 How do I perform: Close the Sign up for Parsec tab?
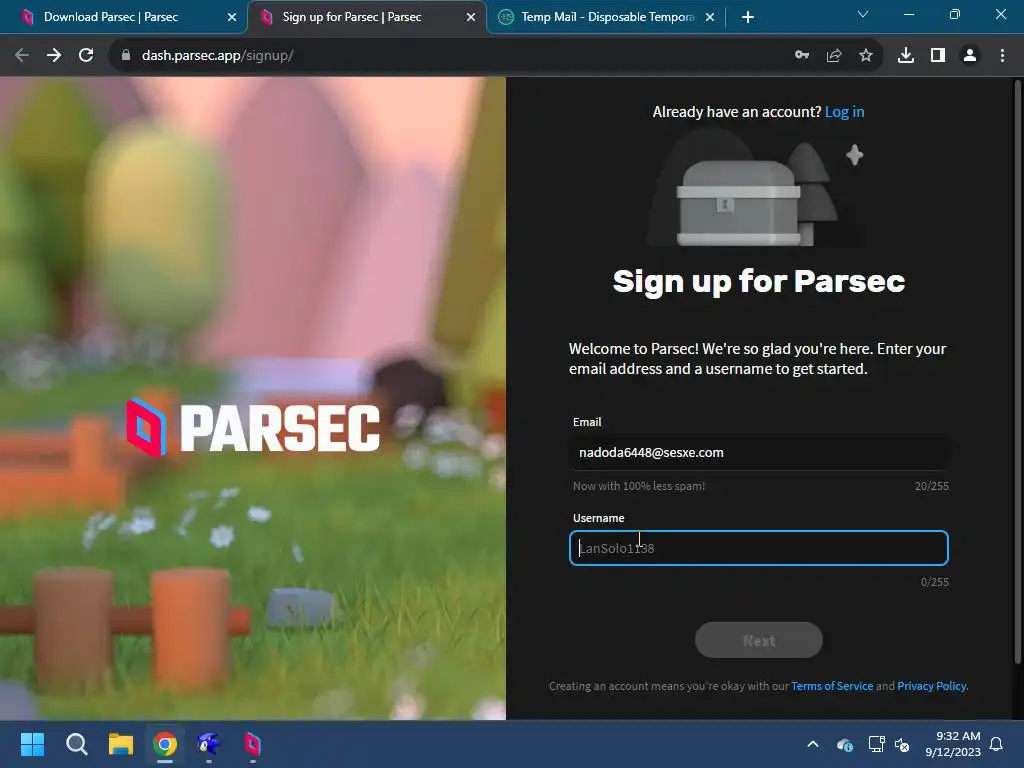pos(471,17)
